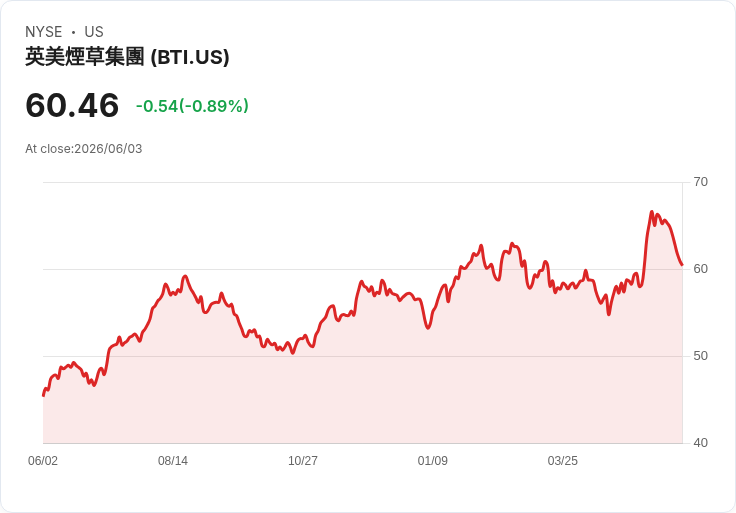Click the -0.54(-0.89%) change value

[192, 106]
